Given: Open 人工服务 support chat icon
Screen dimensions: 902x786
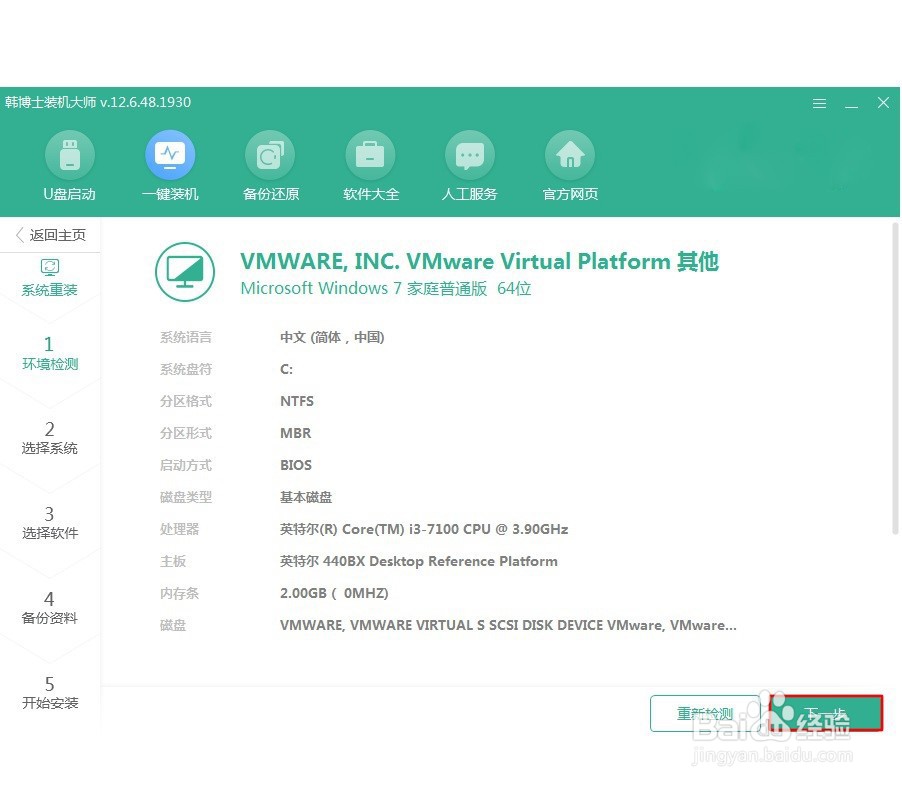Looking at the screenshot, I should point(470,155).
